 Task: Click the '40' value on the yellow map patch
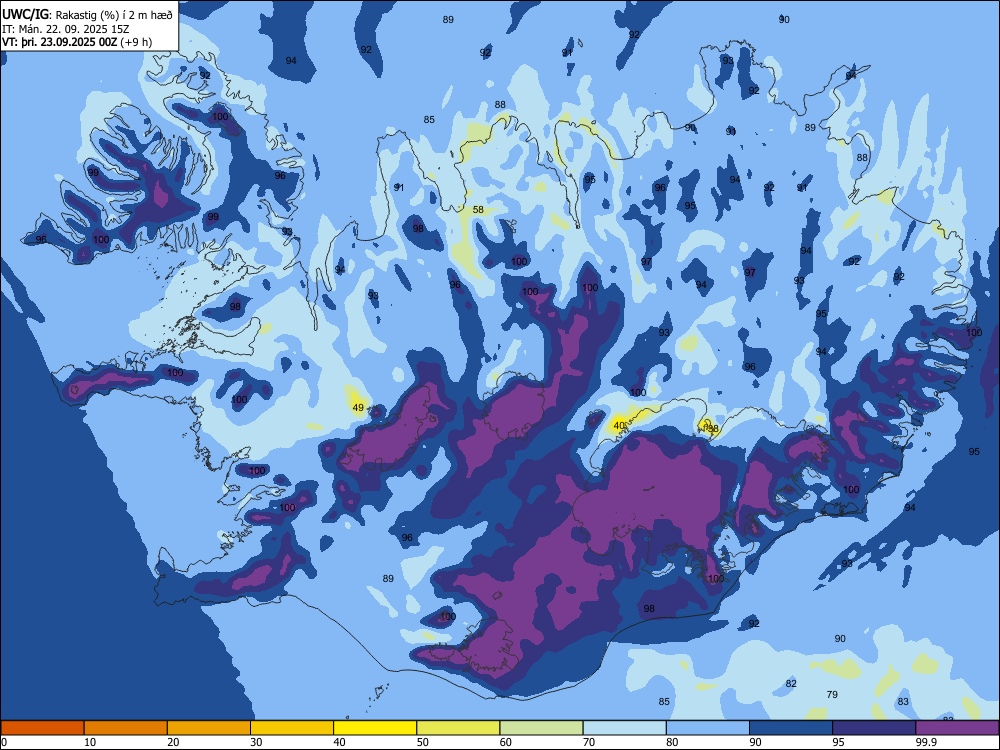pos(619,425)
